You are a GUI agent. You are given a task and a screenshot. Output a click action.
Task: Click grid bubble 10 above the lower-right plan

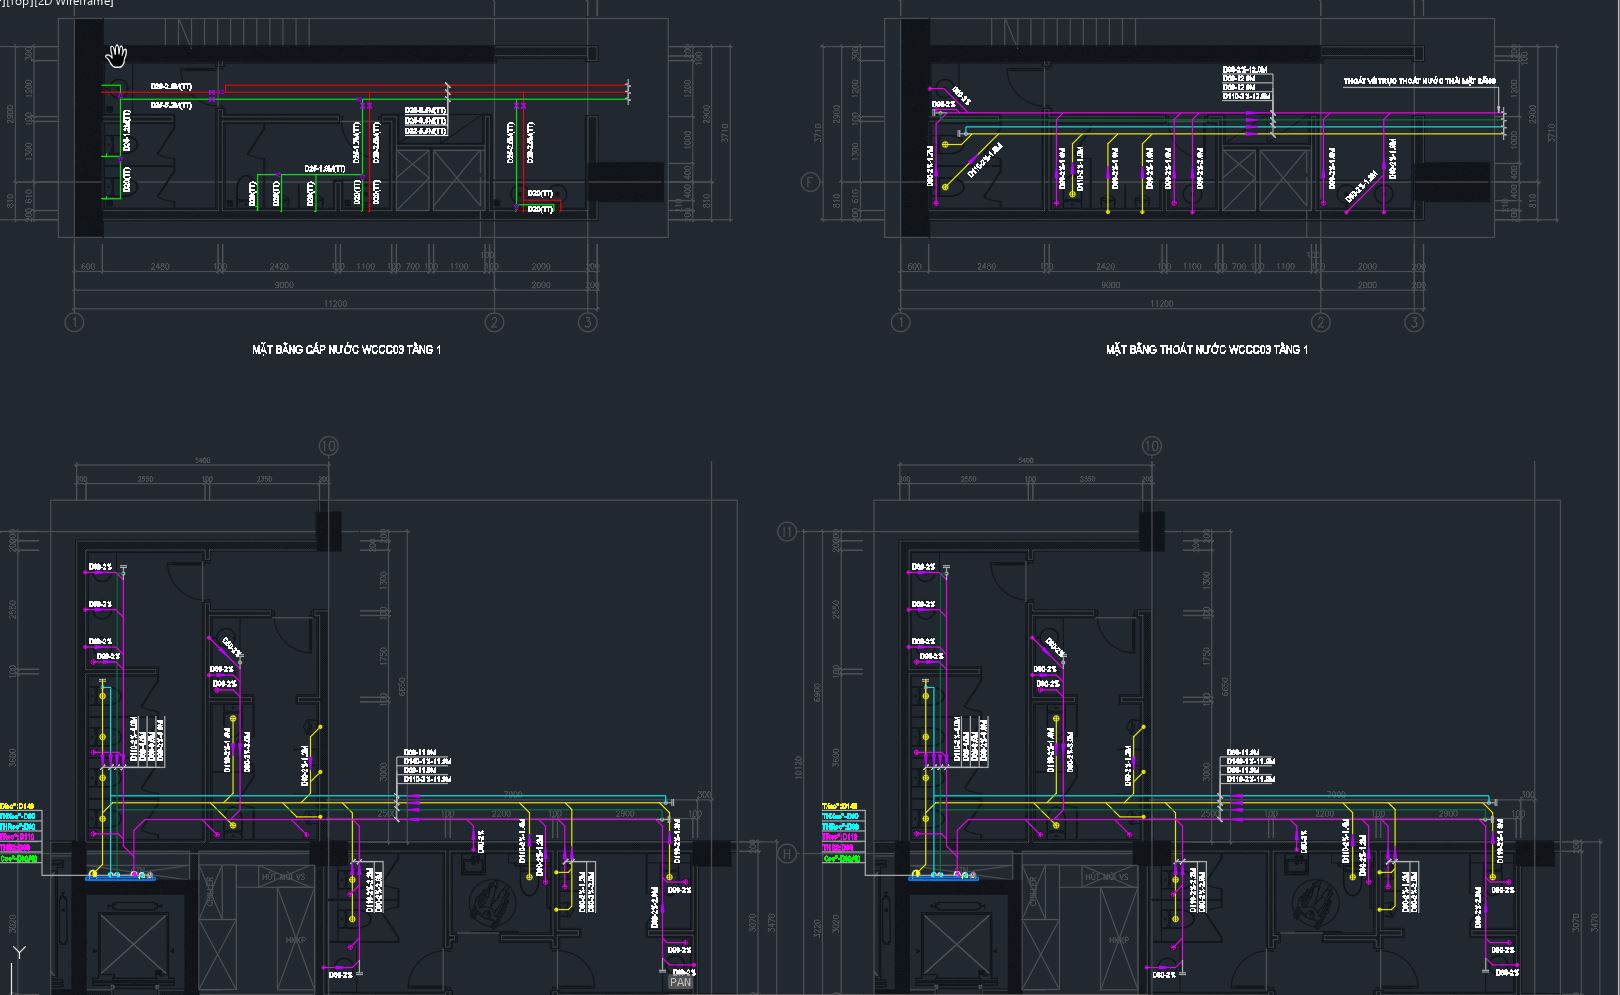click(1151, 446)
